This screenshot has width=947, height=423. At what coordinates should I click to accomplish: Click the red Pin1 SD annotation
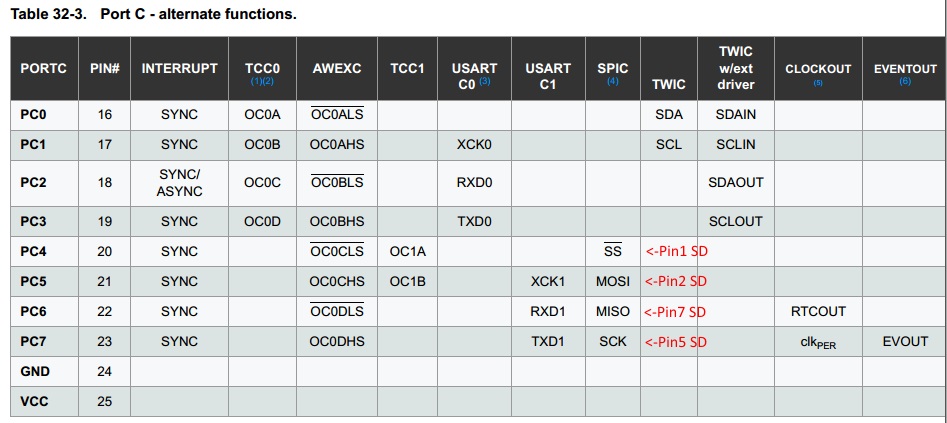[676, 251]
